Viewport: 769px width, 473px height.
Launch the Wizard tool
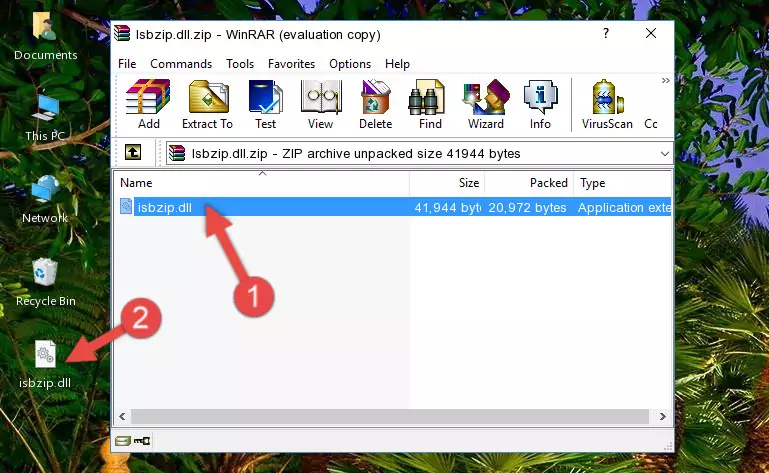(486, 104)
